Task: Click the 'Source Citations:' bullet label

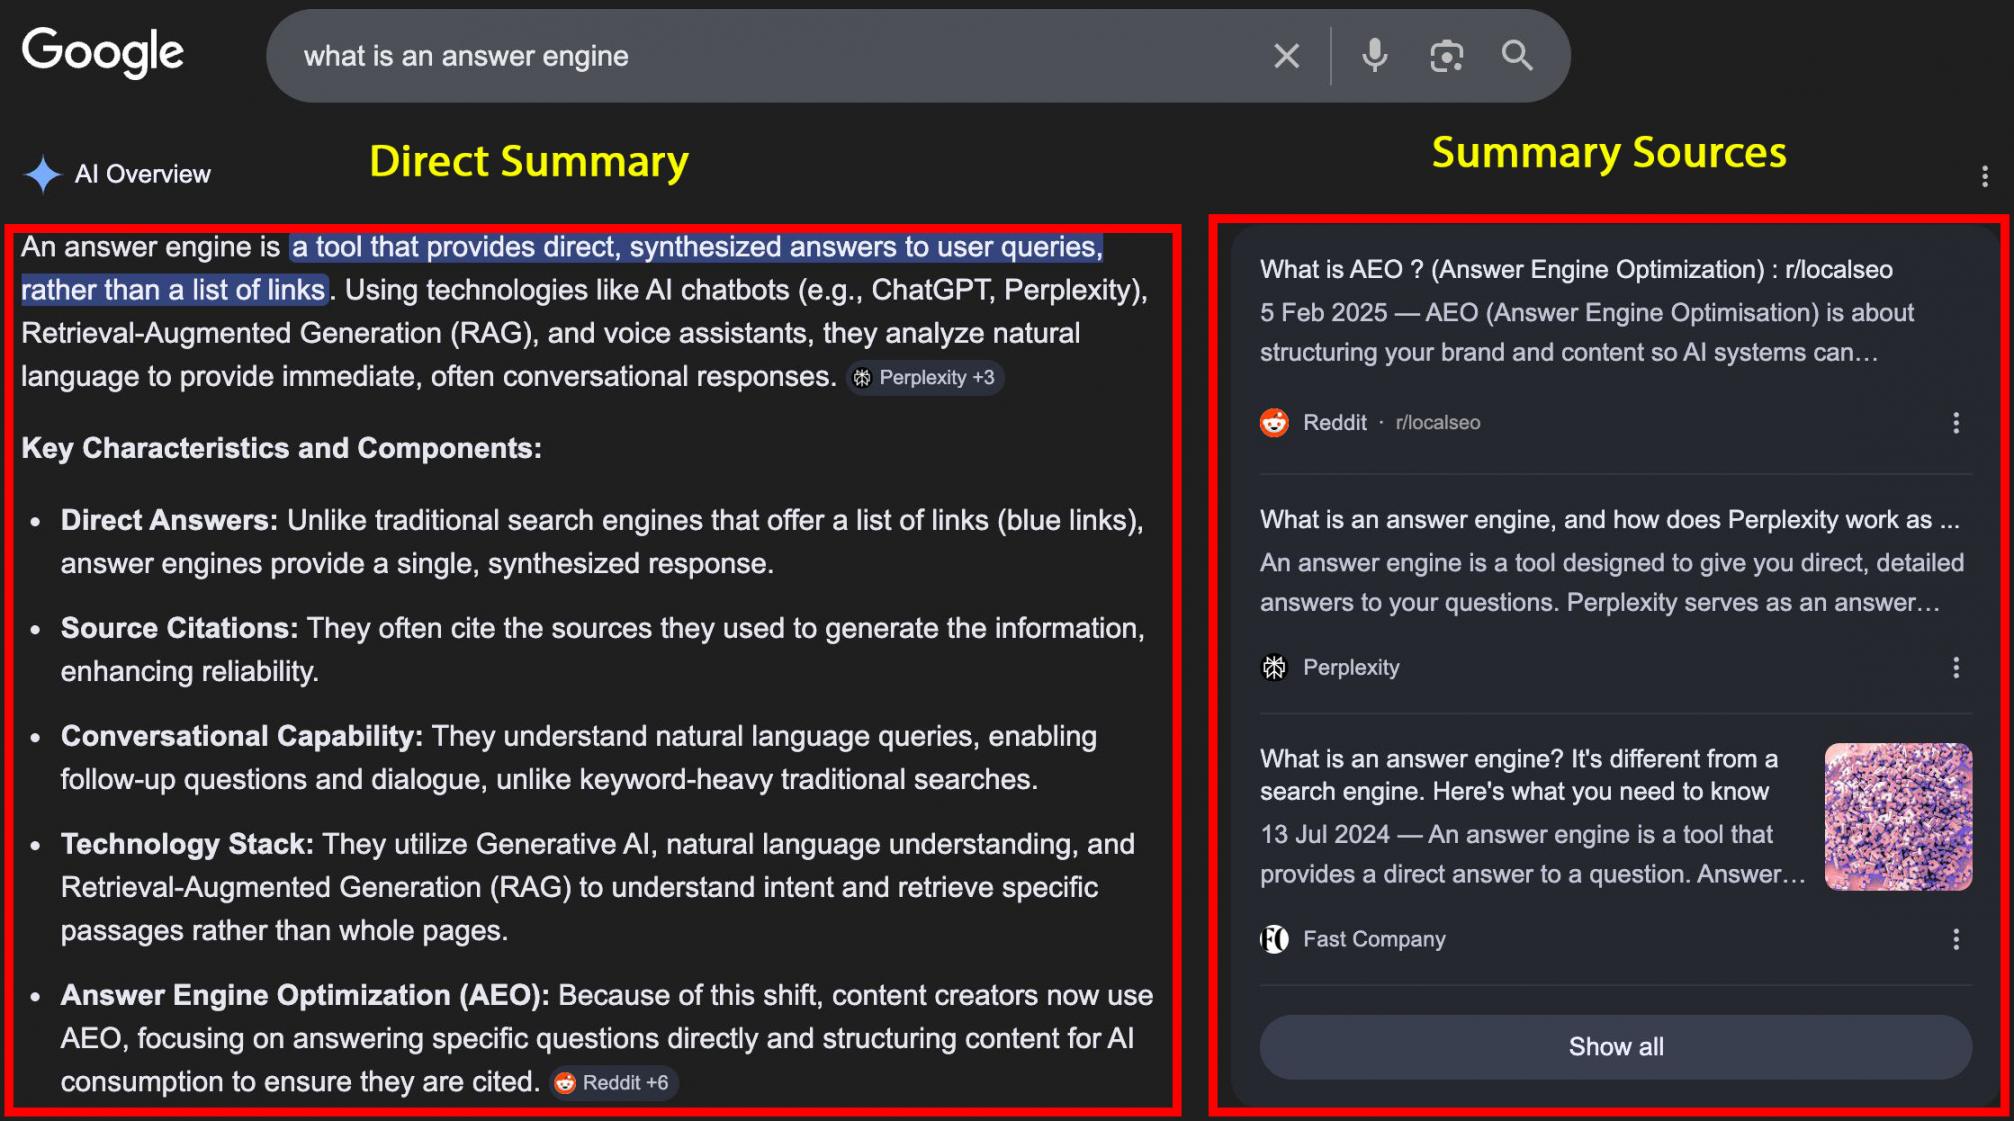Action: click(x=179, y=628)
